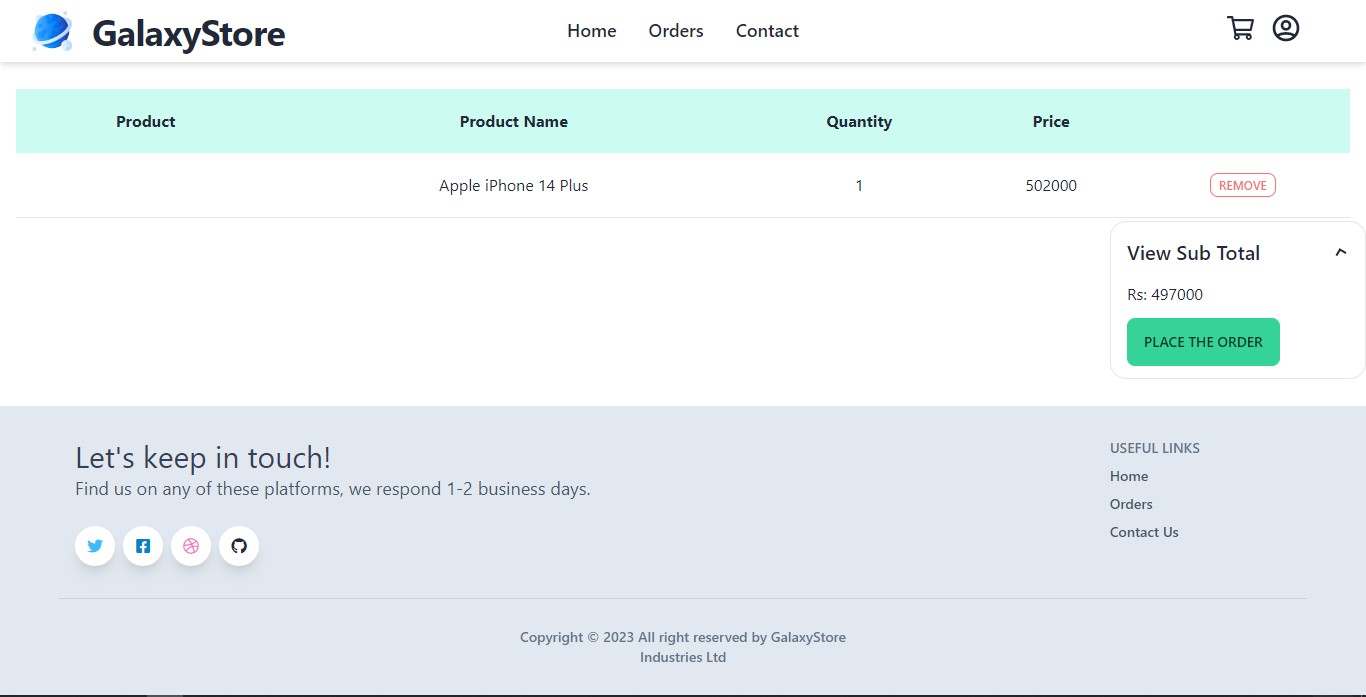Select the Orders navigation item

676,31
